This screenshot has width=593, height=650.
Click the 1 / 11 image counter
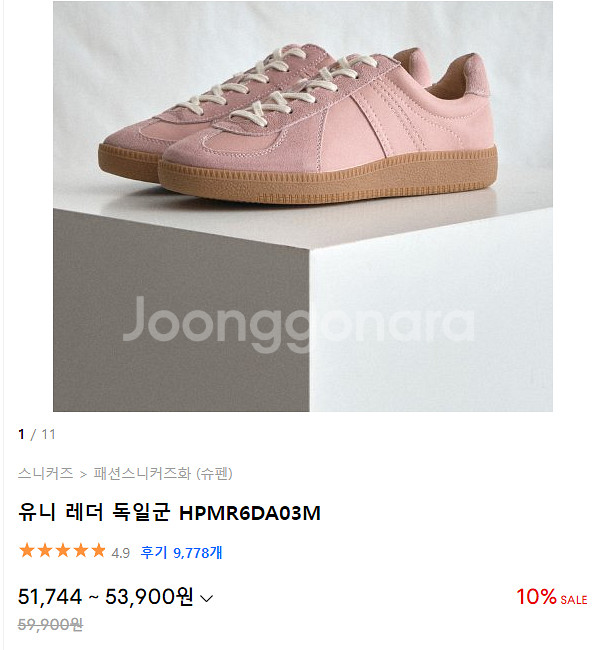[36, 434]
